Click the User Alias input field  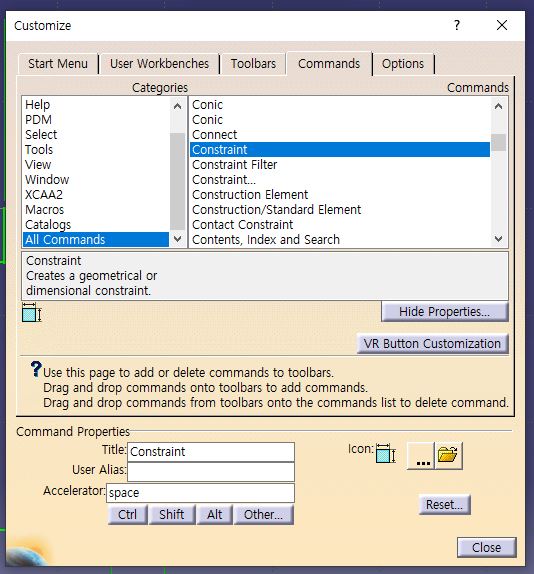[211, 472]
